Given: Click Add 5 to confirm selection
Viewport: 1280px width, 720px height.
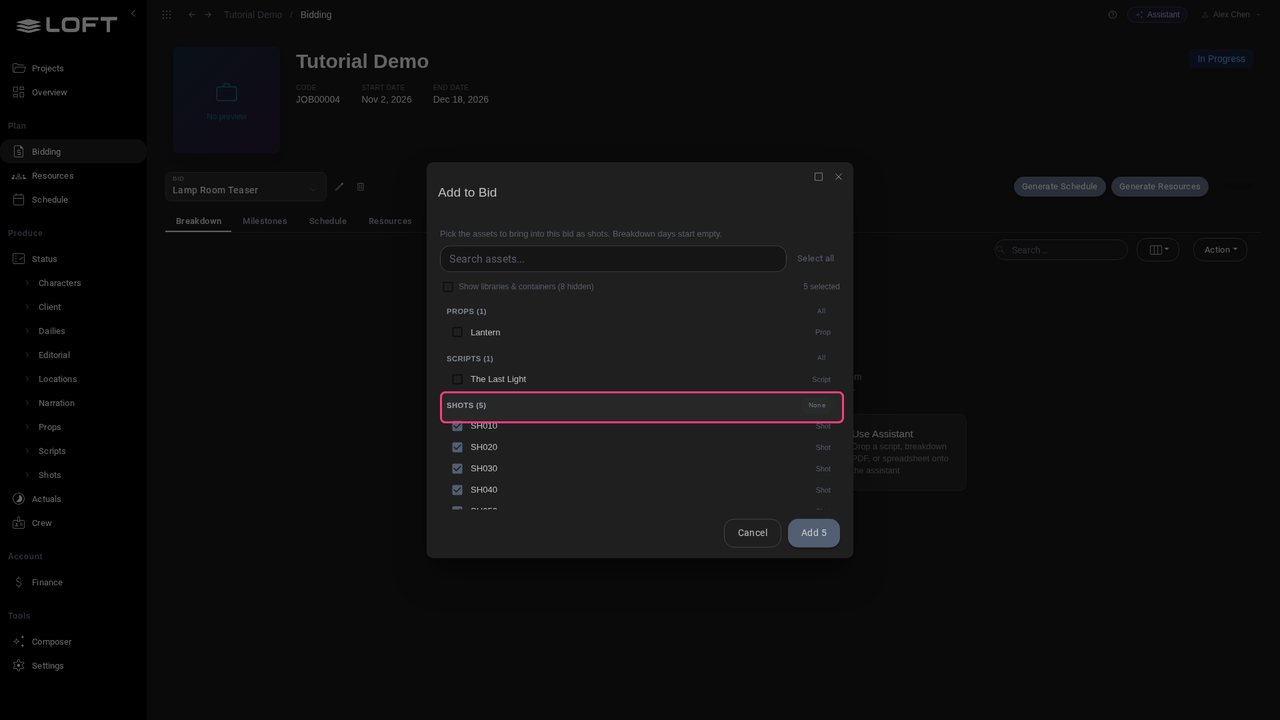Looking at the screenshot, I should pyautogui.click(x=814, y=533).
